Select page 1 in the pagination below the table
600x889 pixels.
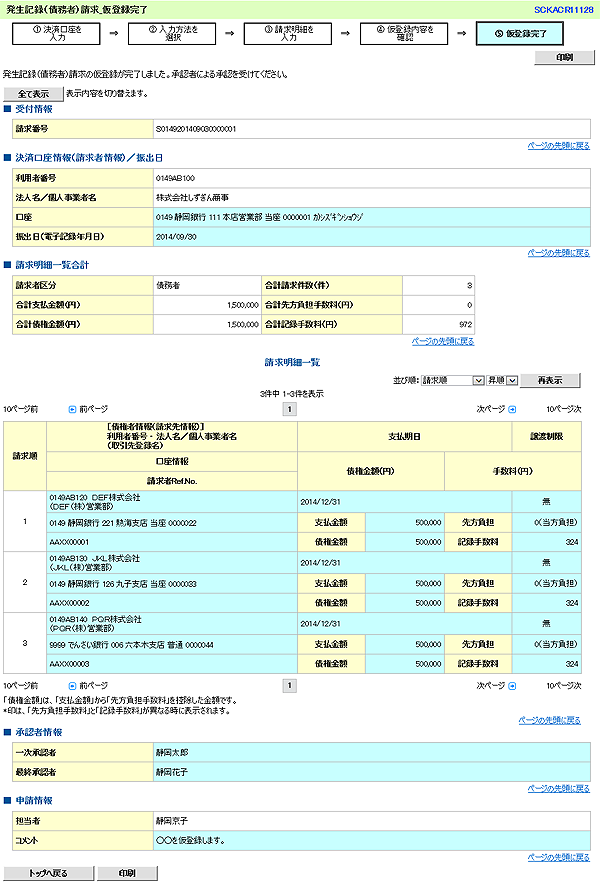point(290,686)
